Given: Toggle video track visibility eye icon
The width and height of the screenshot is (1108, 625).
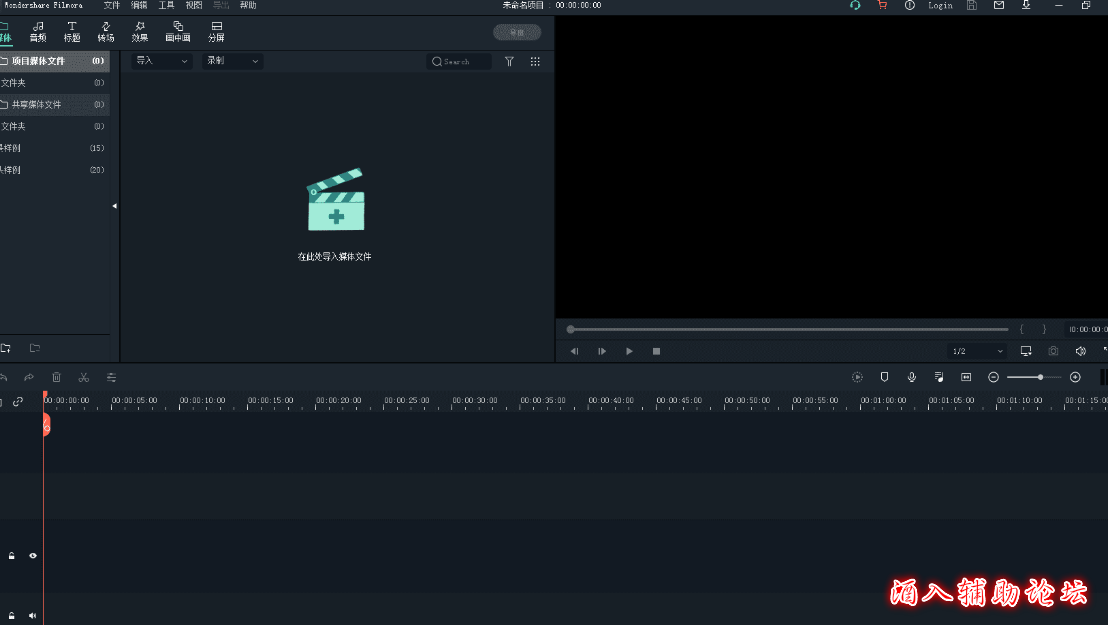Looking at the screenshot, I should (33, 555).
